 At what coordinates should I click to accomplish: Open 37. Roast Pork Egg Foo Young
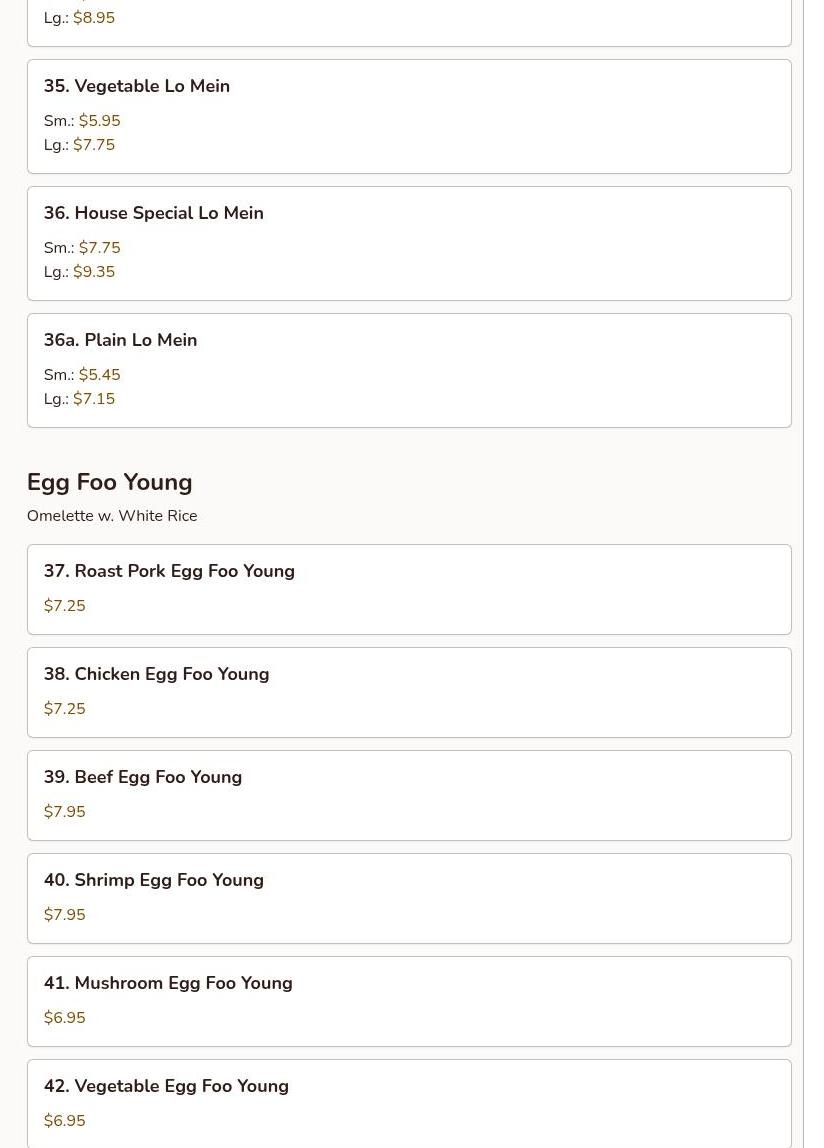tap(409, 589)
